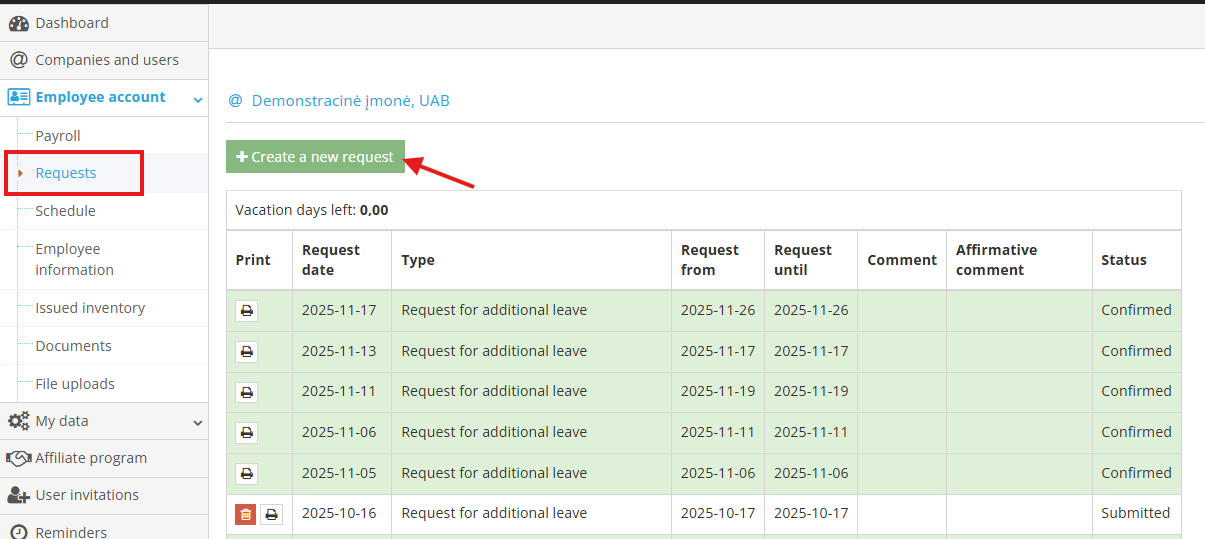The image size is (1205, 539).
Task: Open Dashboard in the sidebar
Action: click(72, 23)
